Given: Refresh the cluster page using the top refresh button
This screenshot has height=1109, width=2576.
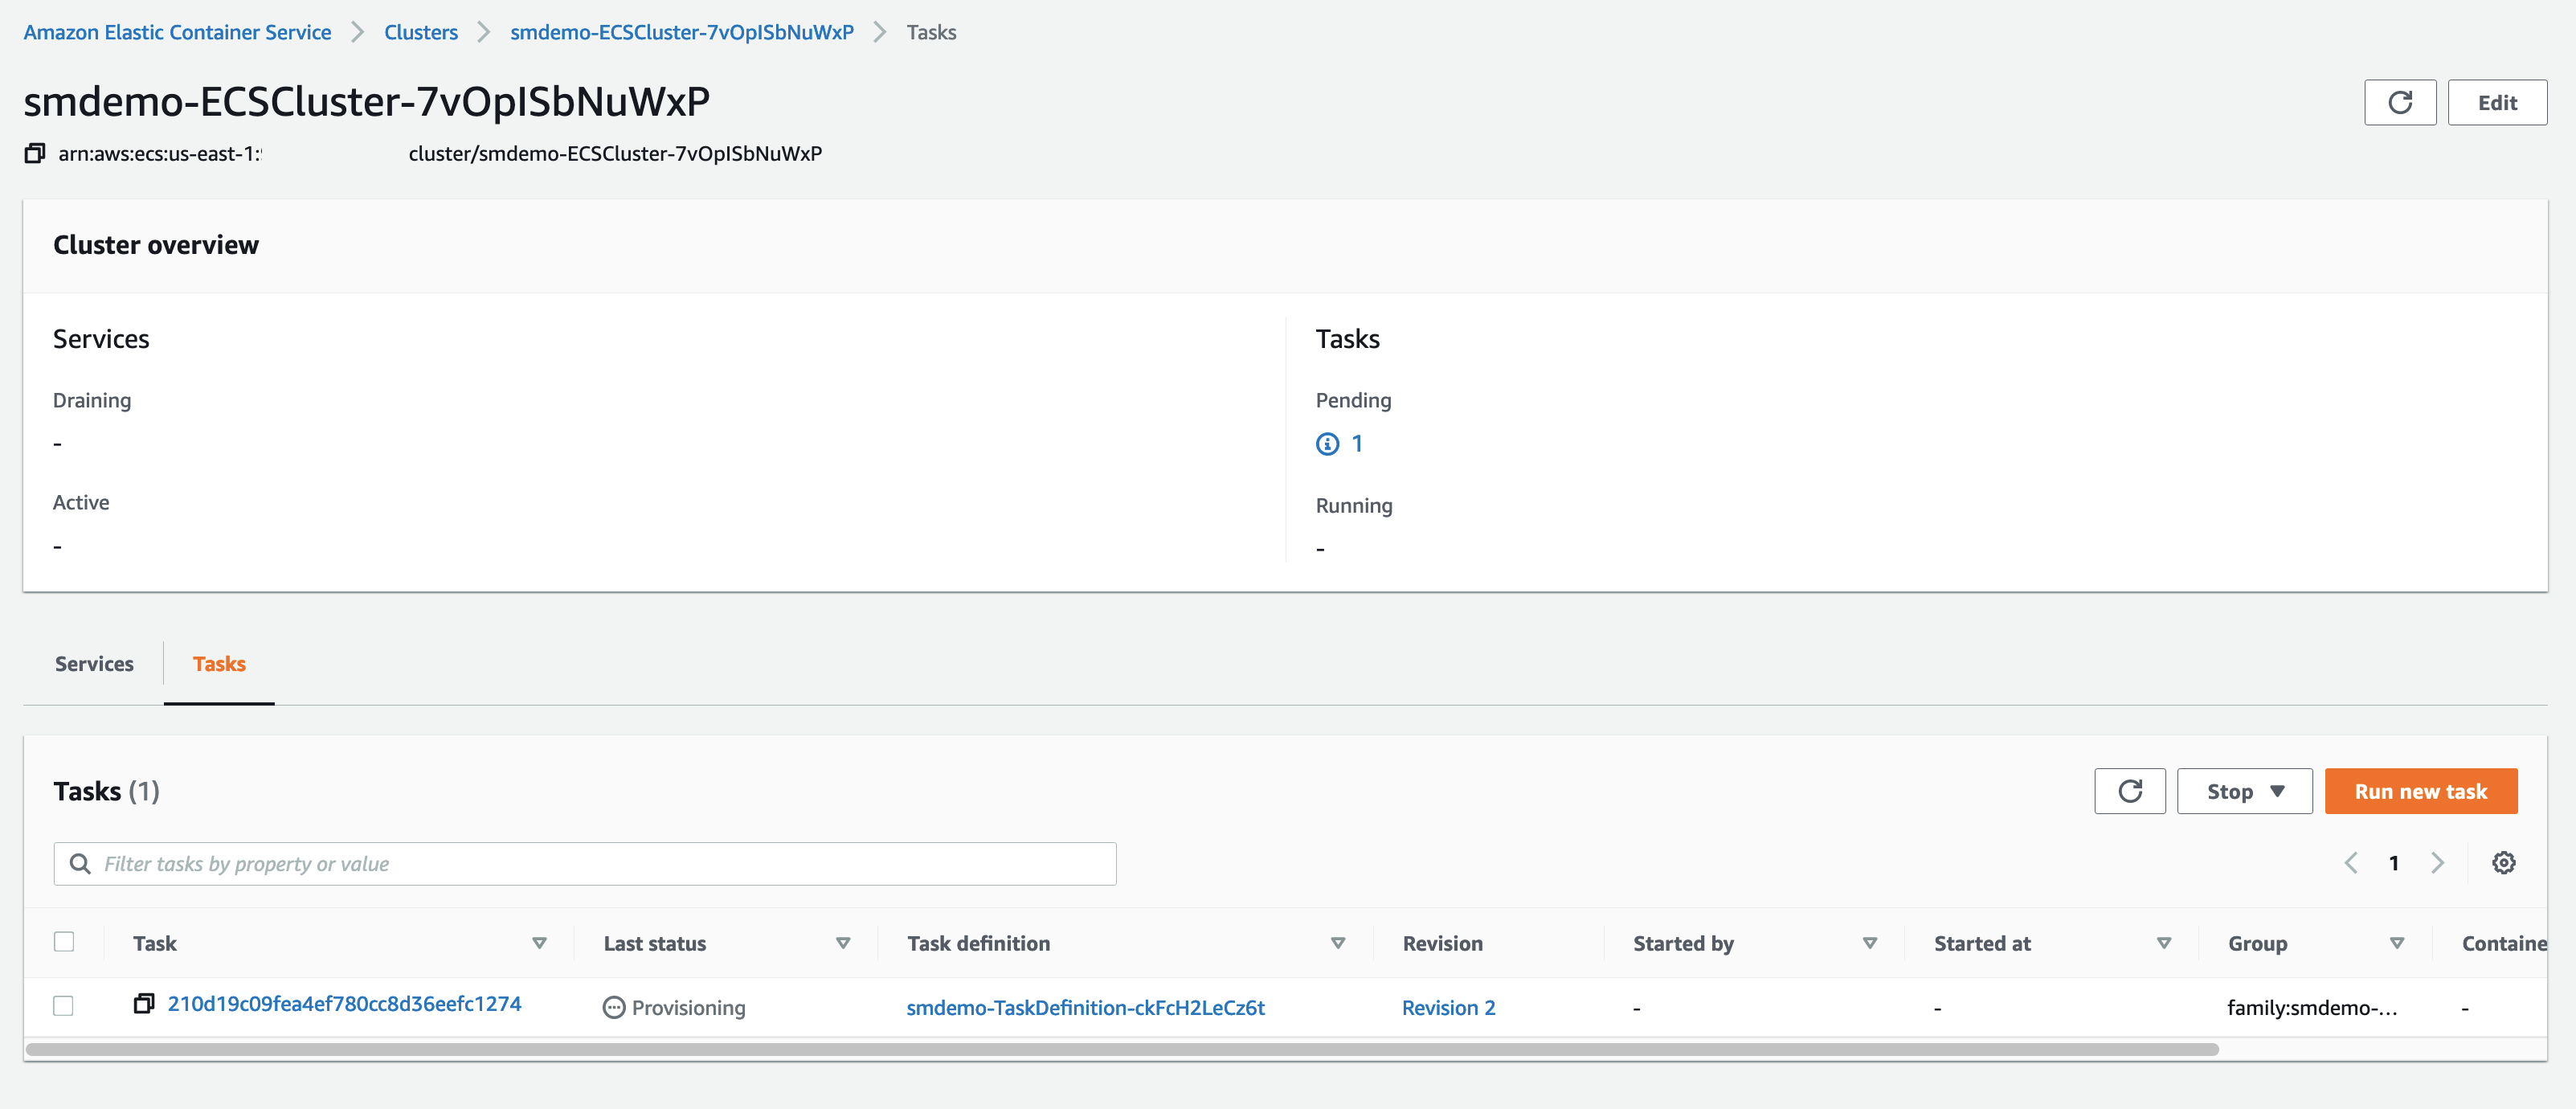Looking at the screenshot, I should [x=2399, y=102].
